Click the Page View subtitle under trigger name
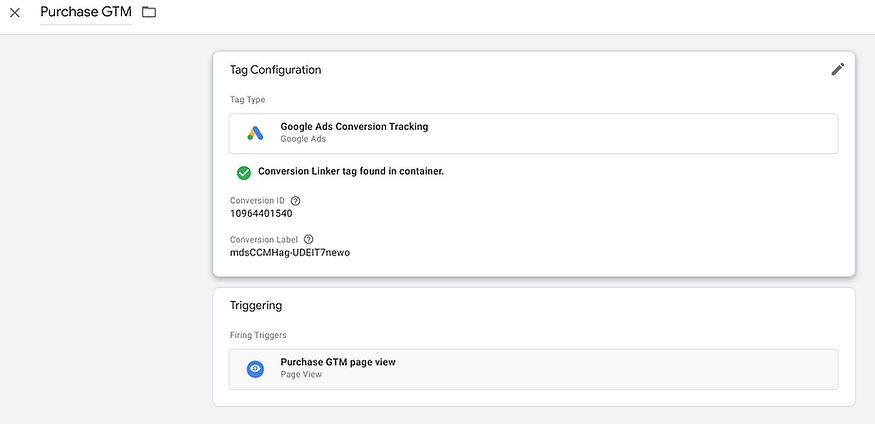 tap(301, 374)
